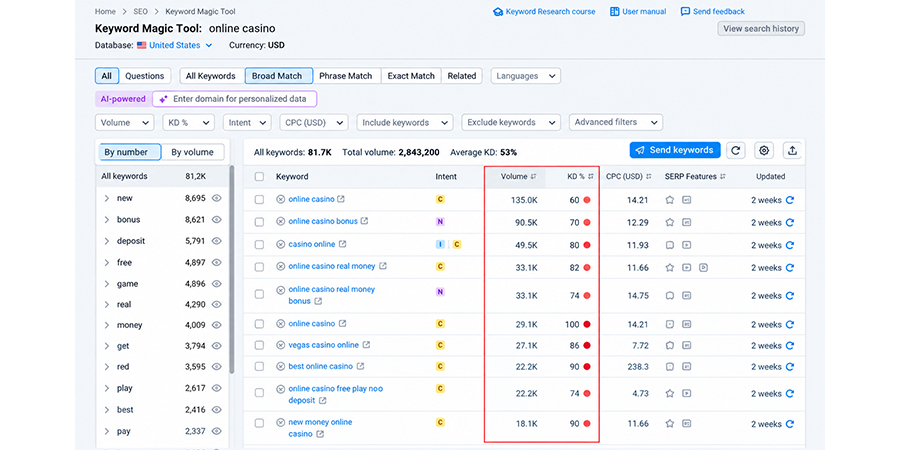Screen dimensions: 900x450
Task: Go to Home breadcrumb link
Action: (105, 11)
